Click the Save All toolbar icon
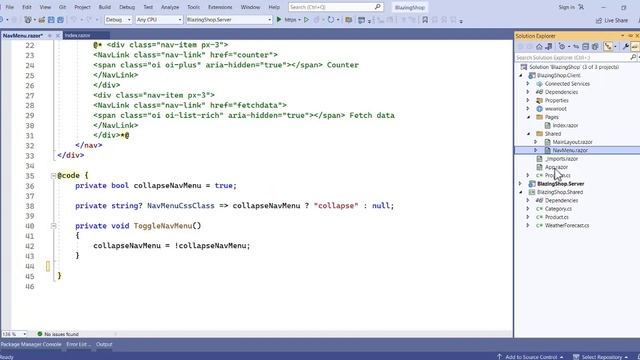640x360 pixels. (x=60, y=20)
